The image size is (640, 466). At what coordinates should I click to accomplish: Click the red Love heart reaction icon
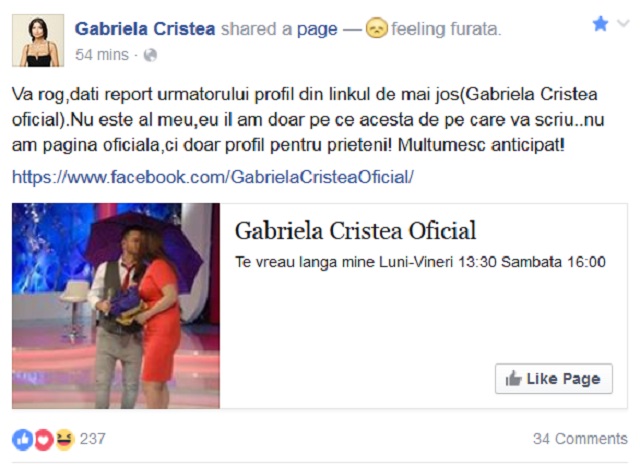(x=44, y=439)
